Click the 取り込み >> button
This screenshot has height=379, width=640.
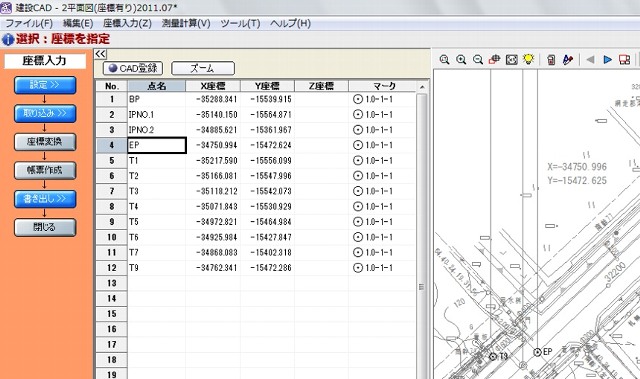45,113
